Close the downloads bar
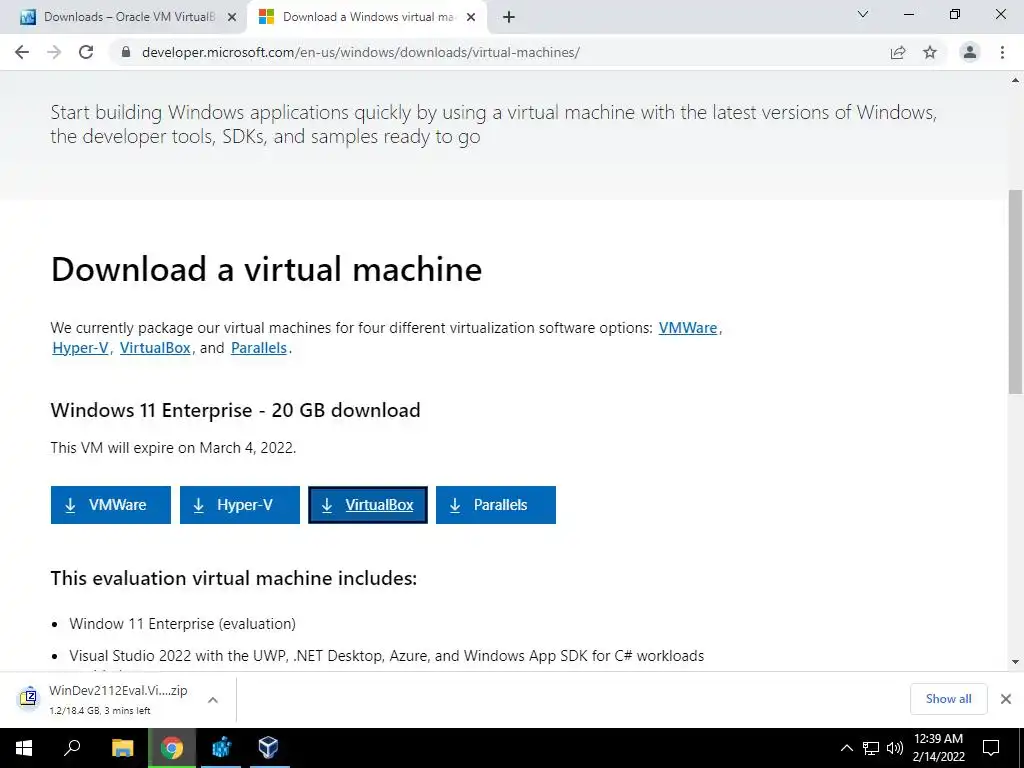Screen dimensions: 1024x768 click(x=1006, y=699)
